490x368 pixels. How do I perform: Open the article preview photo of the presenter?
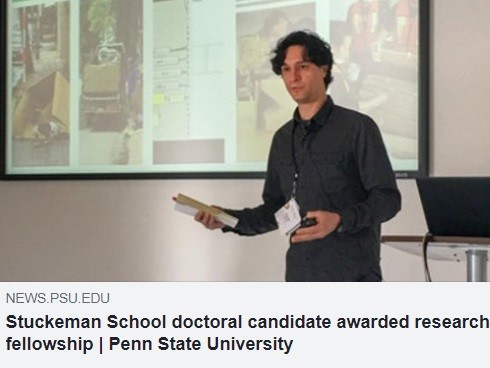click(245, 141)
